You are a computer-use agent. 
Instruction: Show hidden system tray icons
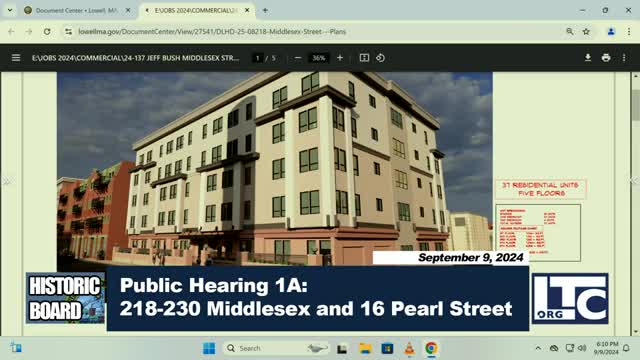pyautogui.click(x=538, y=348)
